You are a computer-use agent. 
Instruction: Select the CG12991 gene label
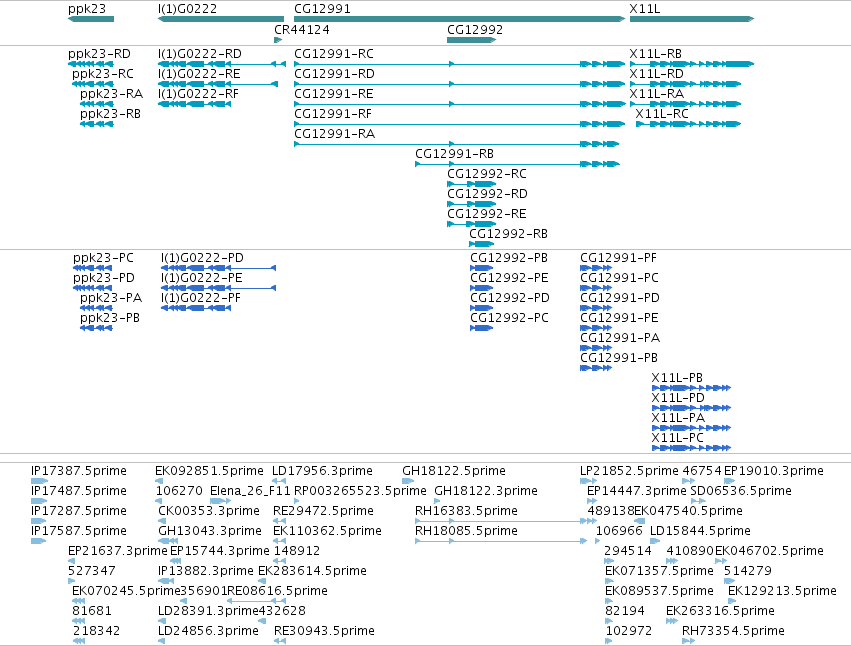(322, 9)
